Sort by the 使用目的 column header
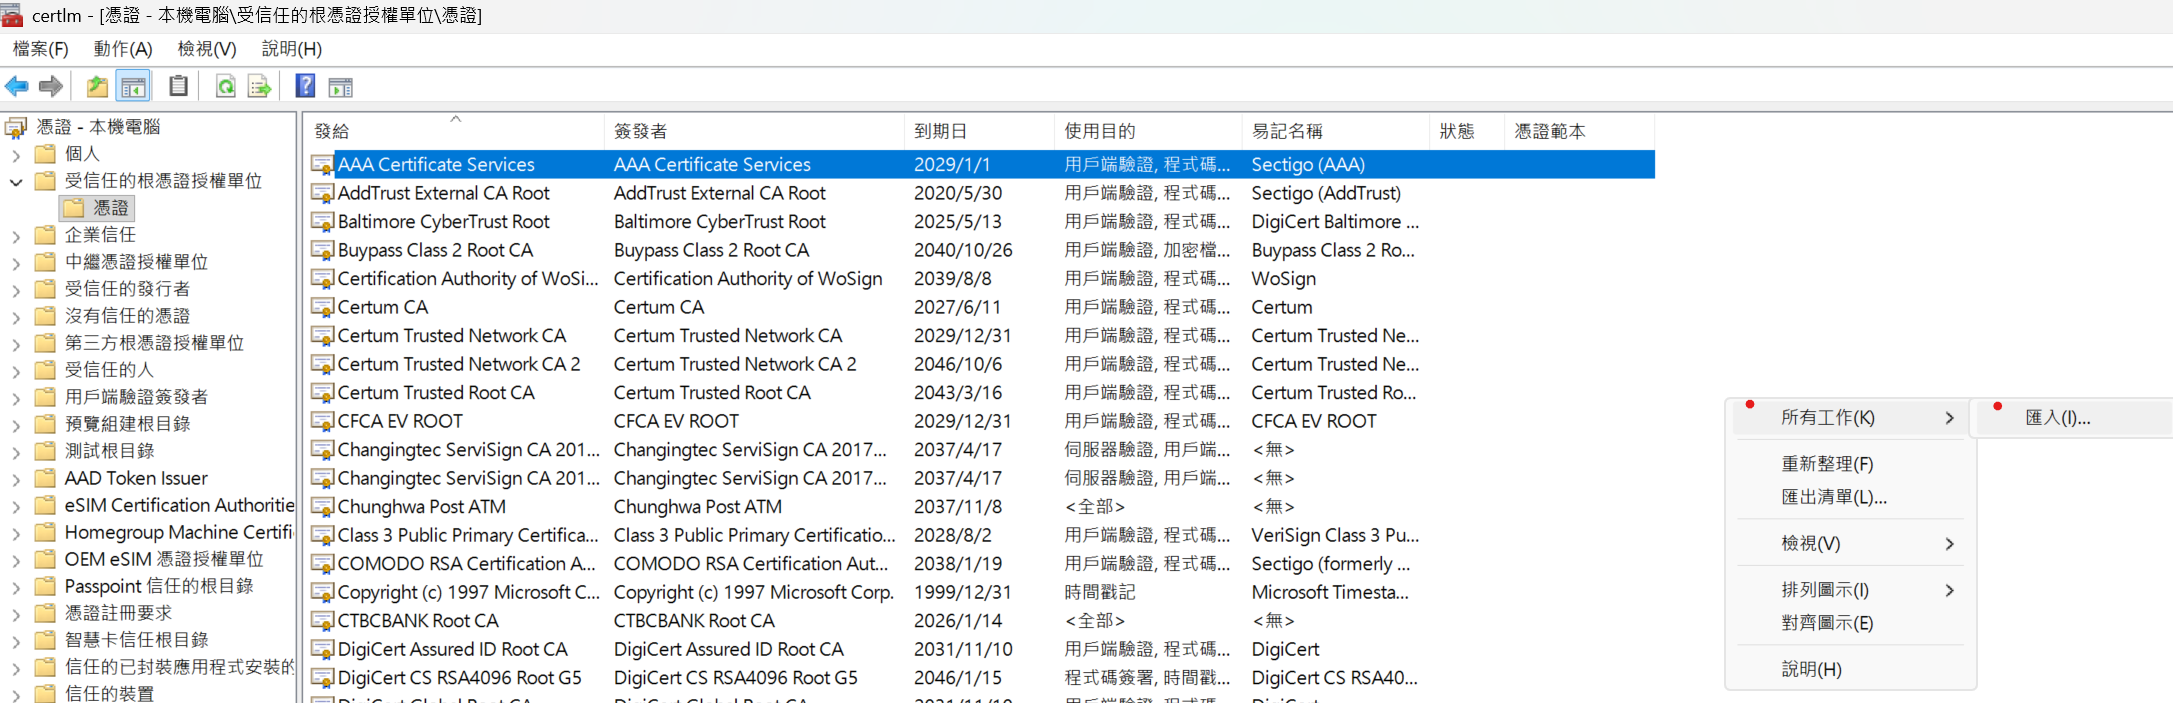 (1148, 131)
